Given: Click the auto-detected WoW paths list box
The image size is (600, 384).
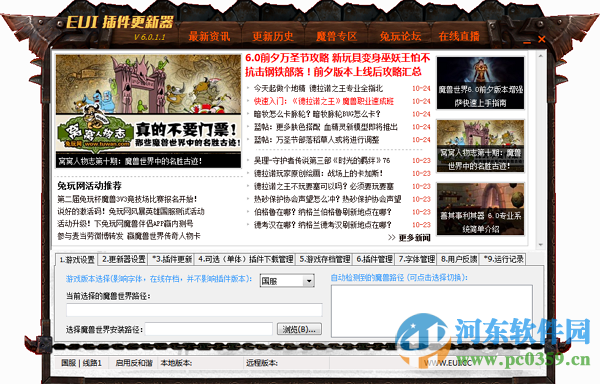Looking at the screenshot, I should pyautogui.click(x=432, y=311).
